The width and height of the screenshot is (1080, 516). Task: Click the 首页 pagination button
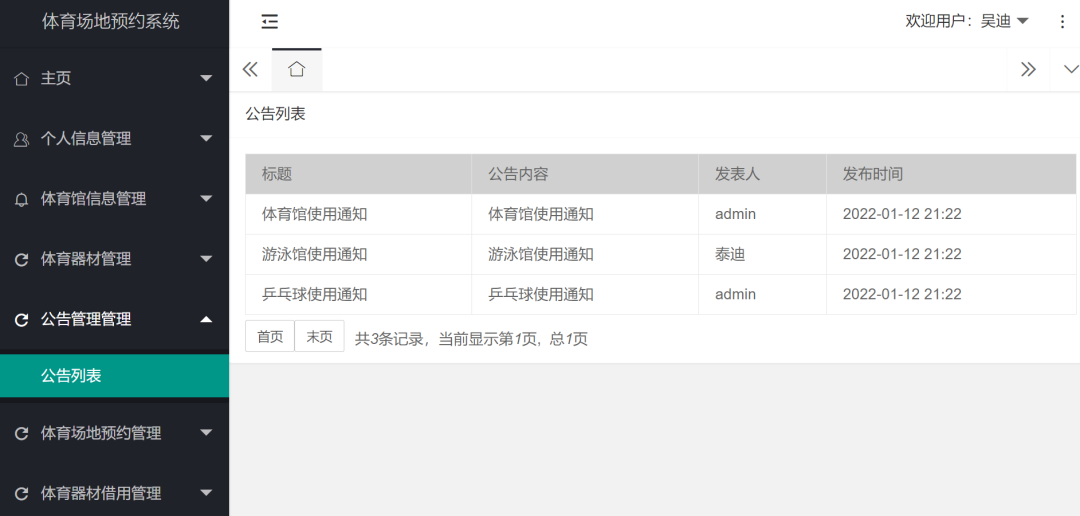pos(270,336)
